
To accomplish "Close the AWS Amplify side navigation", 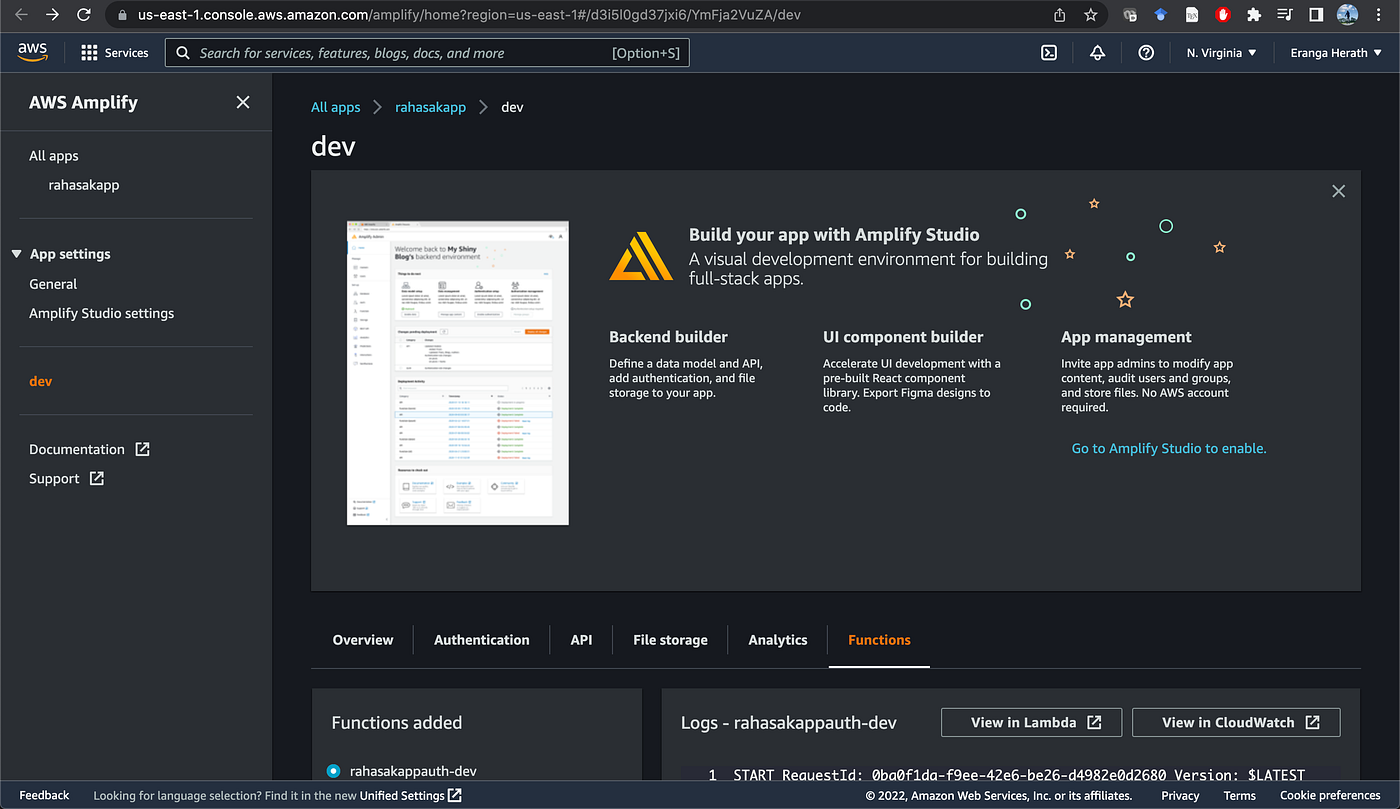I will (x=243, y=102).
